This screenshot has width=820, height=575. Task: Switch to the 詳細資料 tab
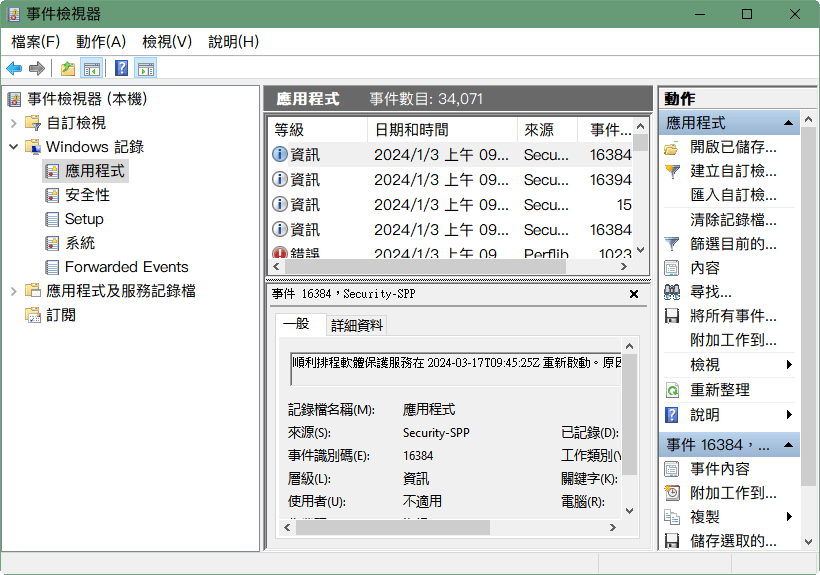point(357,325)
